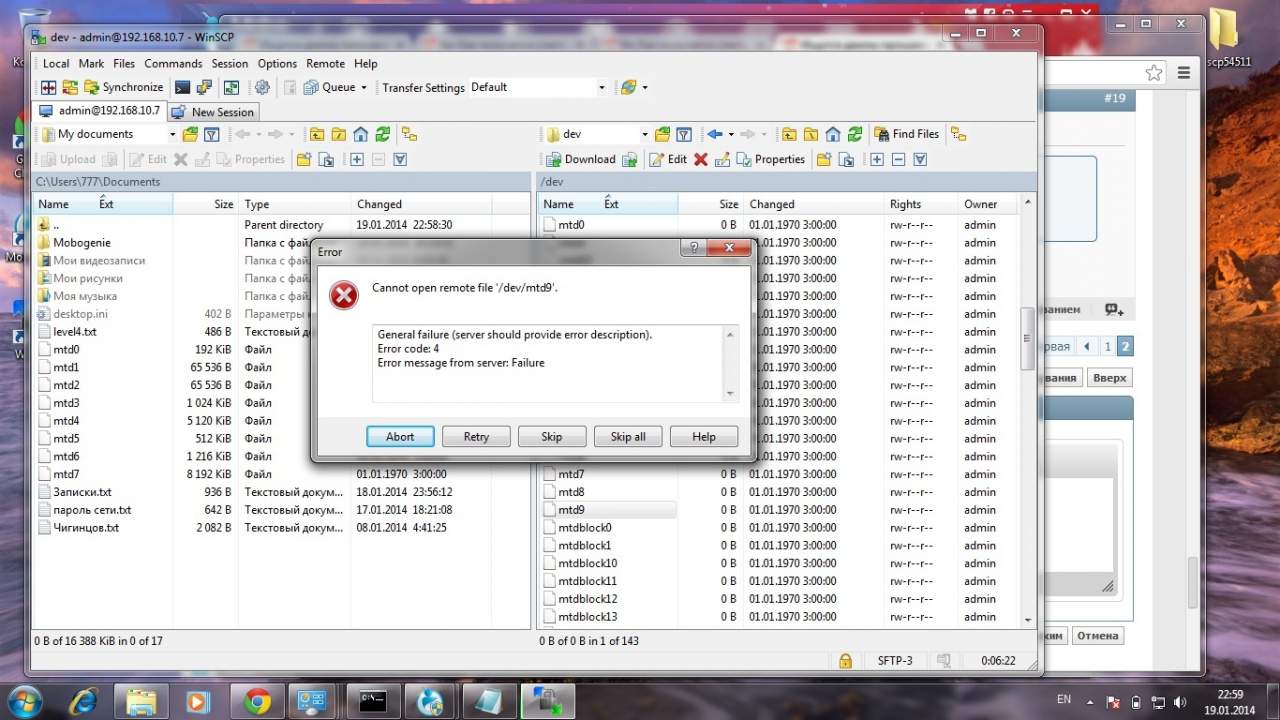Viewport: 1280px width, 720px height.
Task: Open Google Chrome from taskbar
Action: [x=258, y=701]
